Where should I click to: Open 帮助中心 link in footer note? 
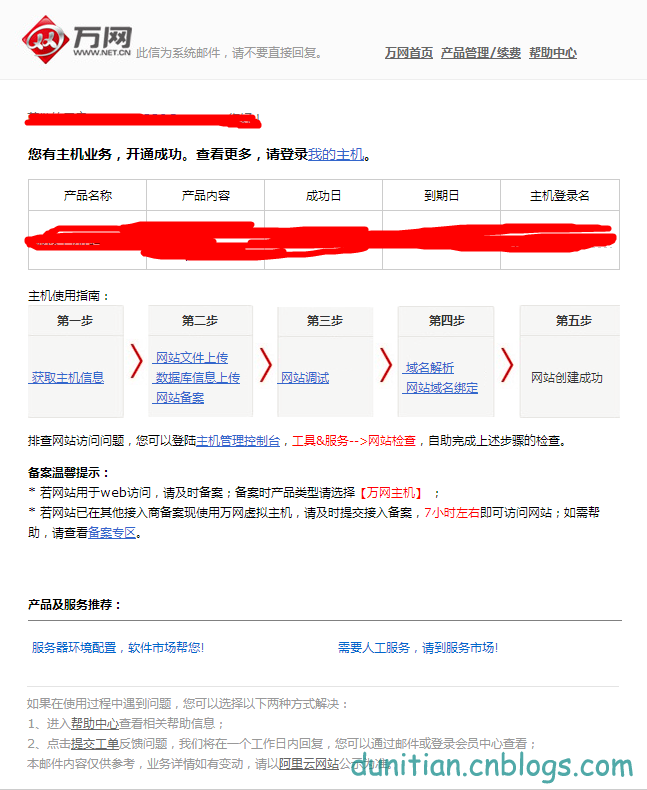(x=95, y=723)
